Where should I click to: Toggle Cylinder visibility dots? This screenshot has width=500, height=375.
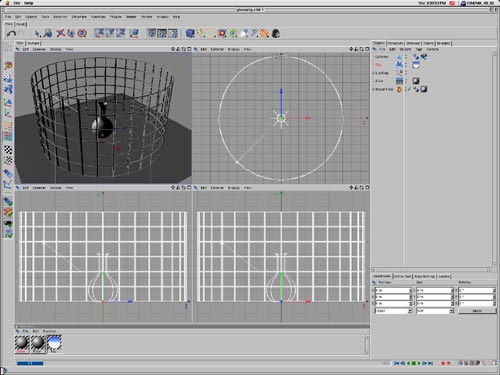tap(406, 57)
